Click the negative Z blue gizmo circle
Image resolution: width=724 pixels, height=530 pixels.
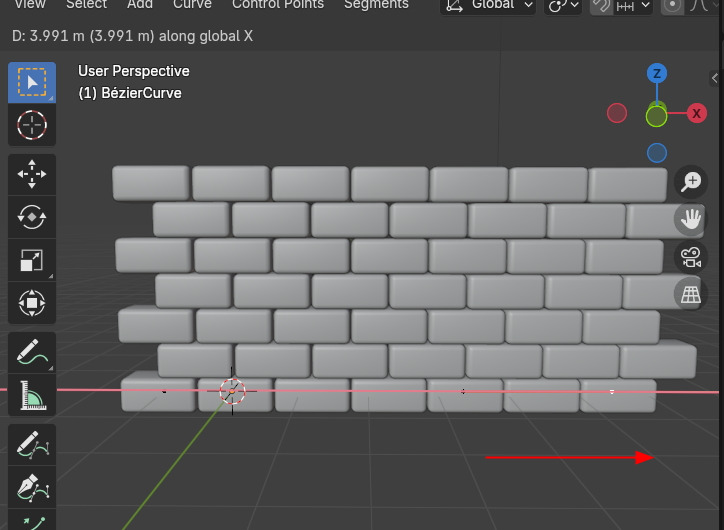(657, 153)
